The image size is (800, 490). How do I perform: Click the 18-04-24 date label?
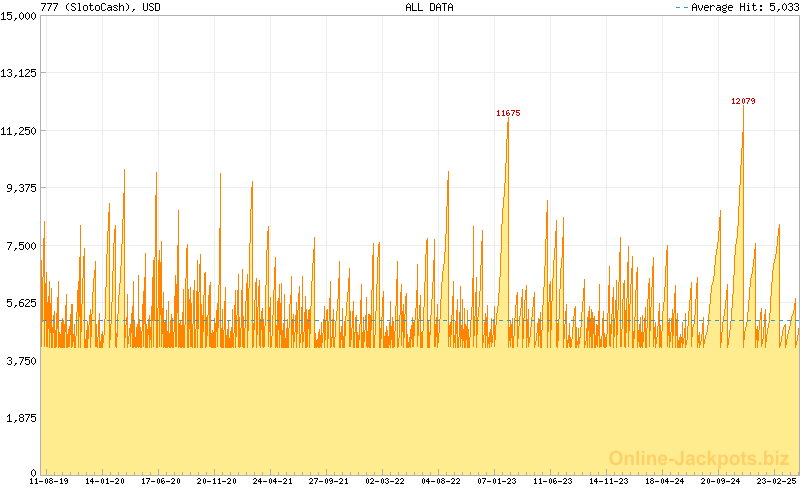[x=664, y=481]
